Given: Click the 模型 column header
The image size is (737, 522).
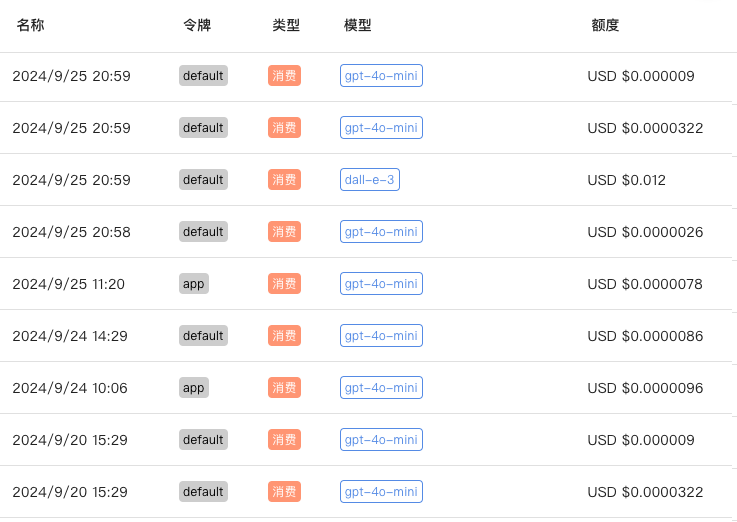Looking at the screenshot, I should pyautogui.click(x=358, y=25).
